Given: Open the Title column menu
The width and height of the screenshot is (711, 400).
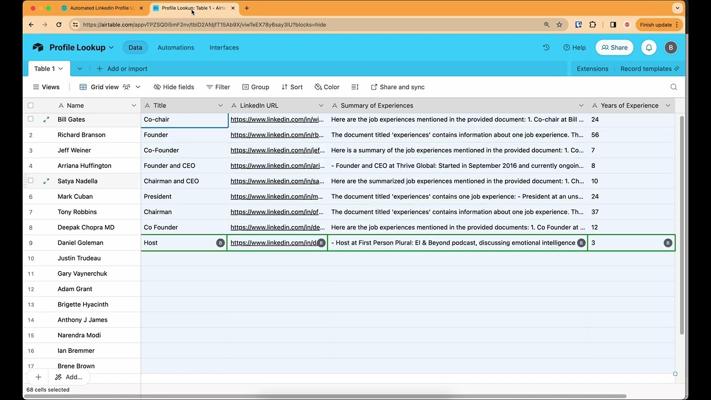Looking at the screenshot, I should tap(220, 105).
